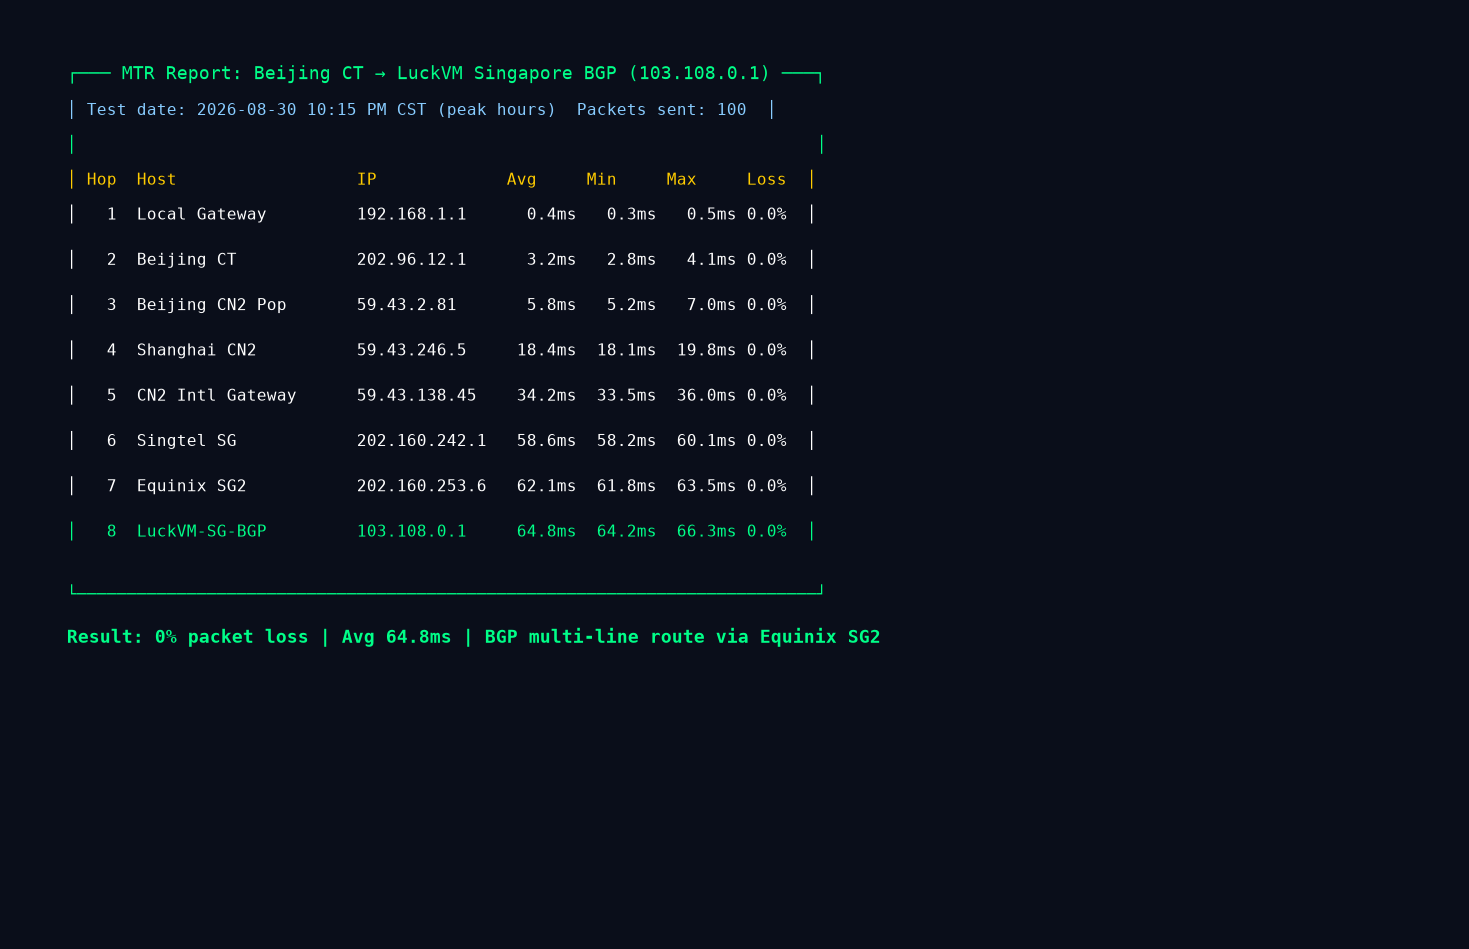1469x949 pixels.
Task: Click the 36.0ms max latency value
Action: (x=707, y=396)
